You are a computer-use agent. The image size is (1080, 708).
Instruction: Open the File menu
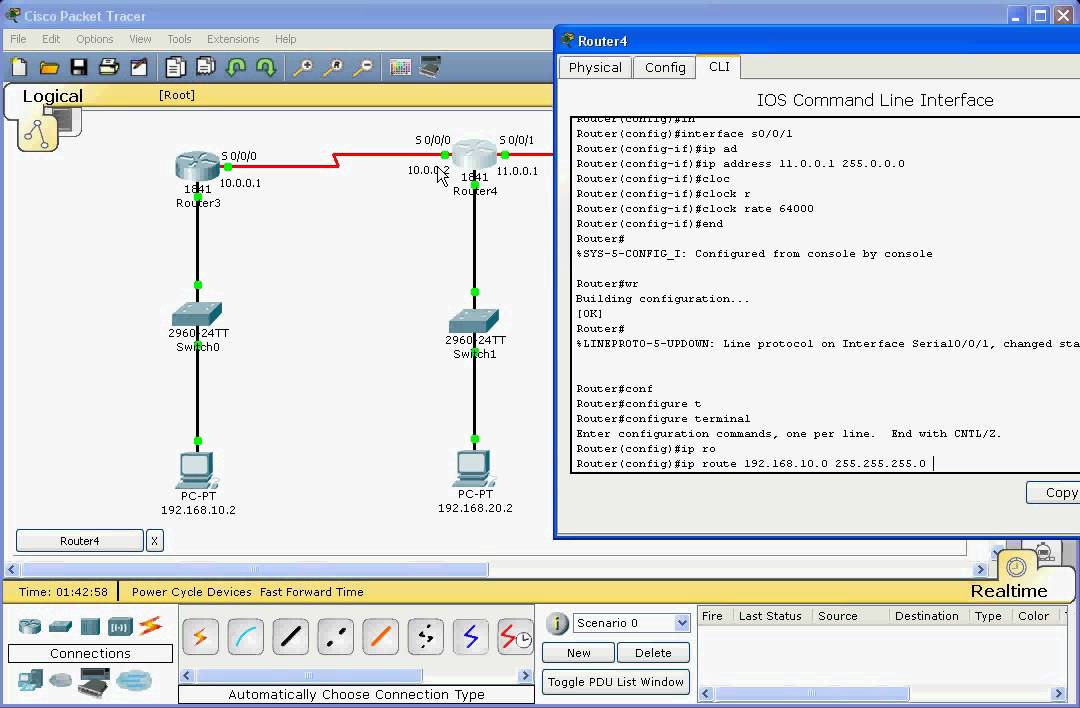coord(18,39)
